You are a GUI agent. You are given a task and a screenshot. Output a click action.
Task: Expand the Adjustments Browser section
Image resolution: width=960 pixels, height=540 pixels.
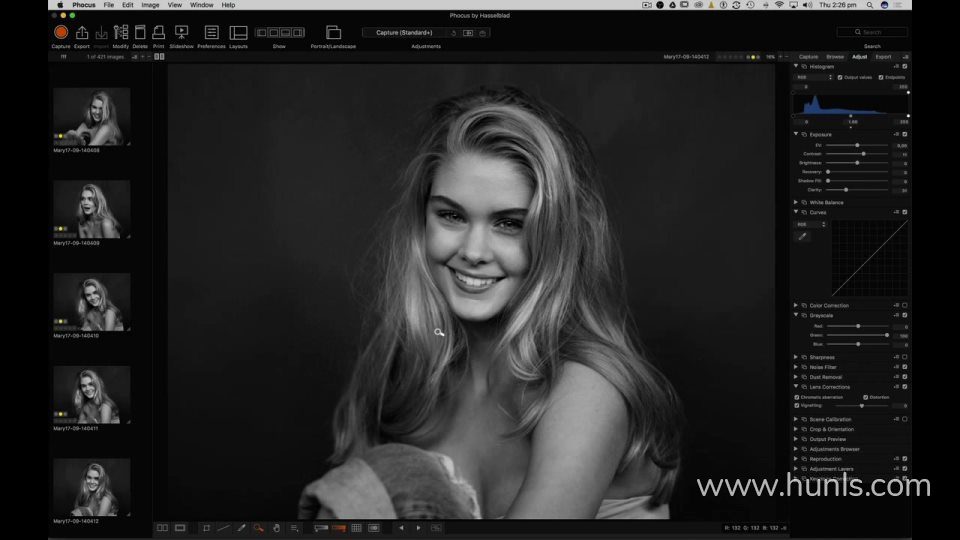796,449
